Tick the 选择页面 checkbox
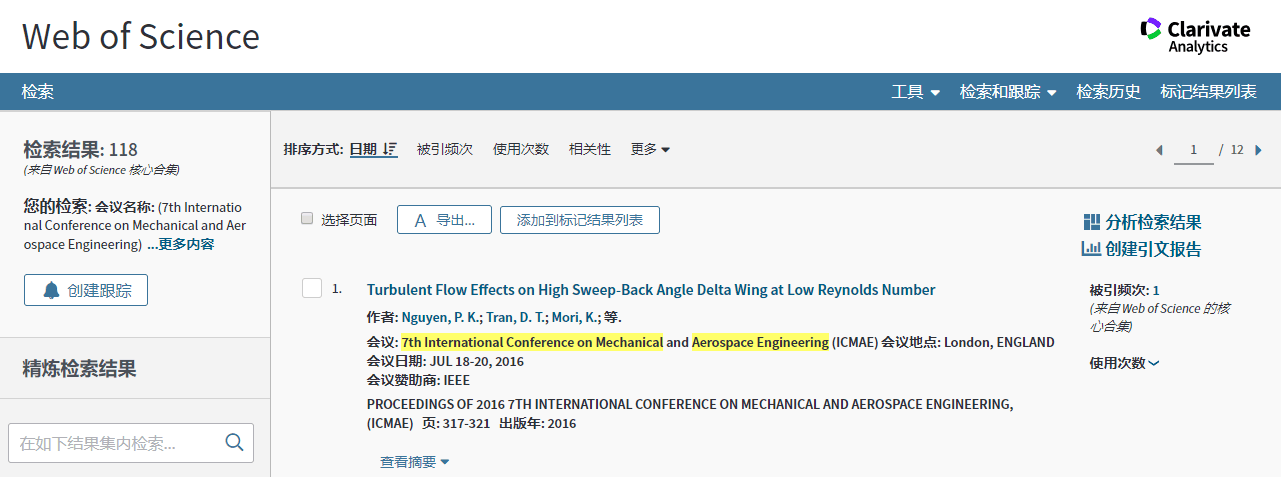 [x=307, y=219]
